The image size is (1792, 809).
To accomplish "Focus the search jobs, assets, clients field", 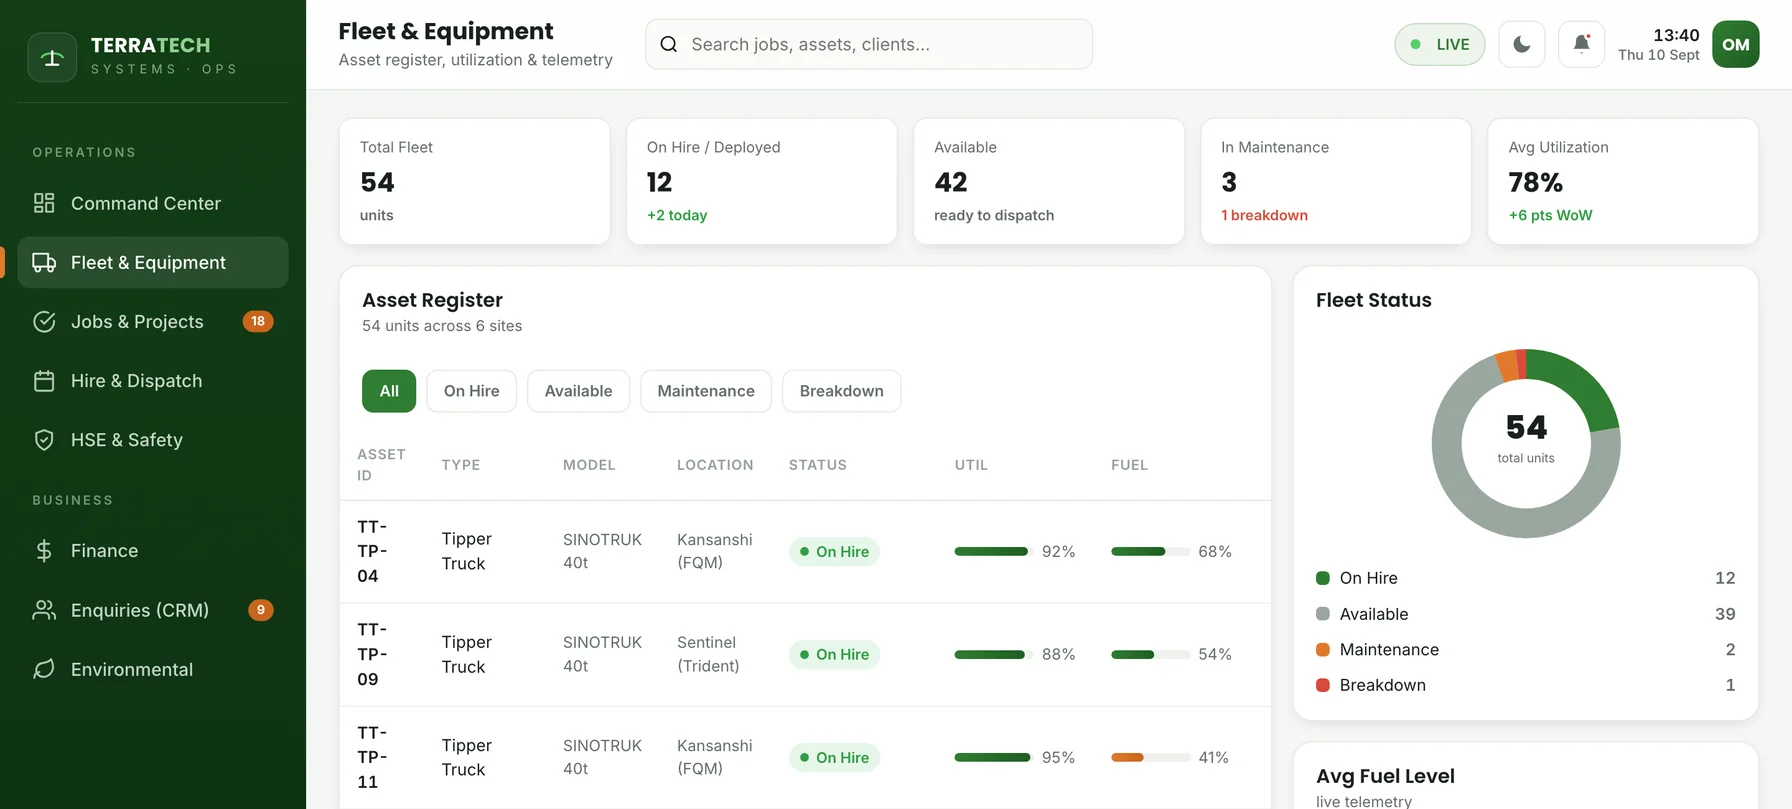I will [868, 44].
